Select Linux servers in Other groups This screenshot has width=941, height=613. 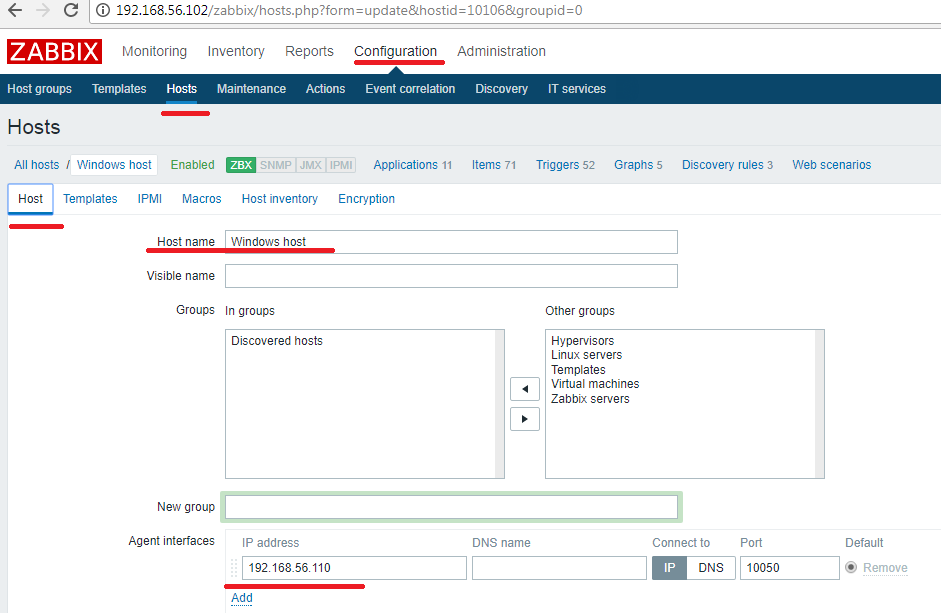pos(586,355)
